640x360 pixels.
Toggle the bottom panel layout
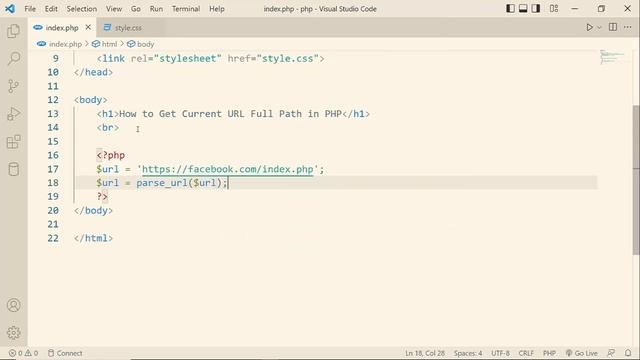523,9
